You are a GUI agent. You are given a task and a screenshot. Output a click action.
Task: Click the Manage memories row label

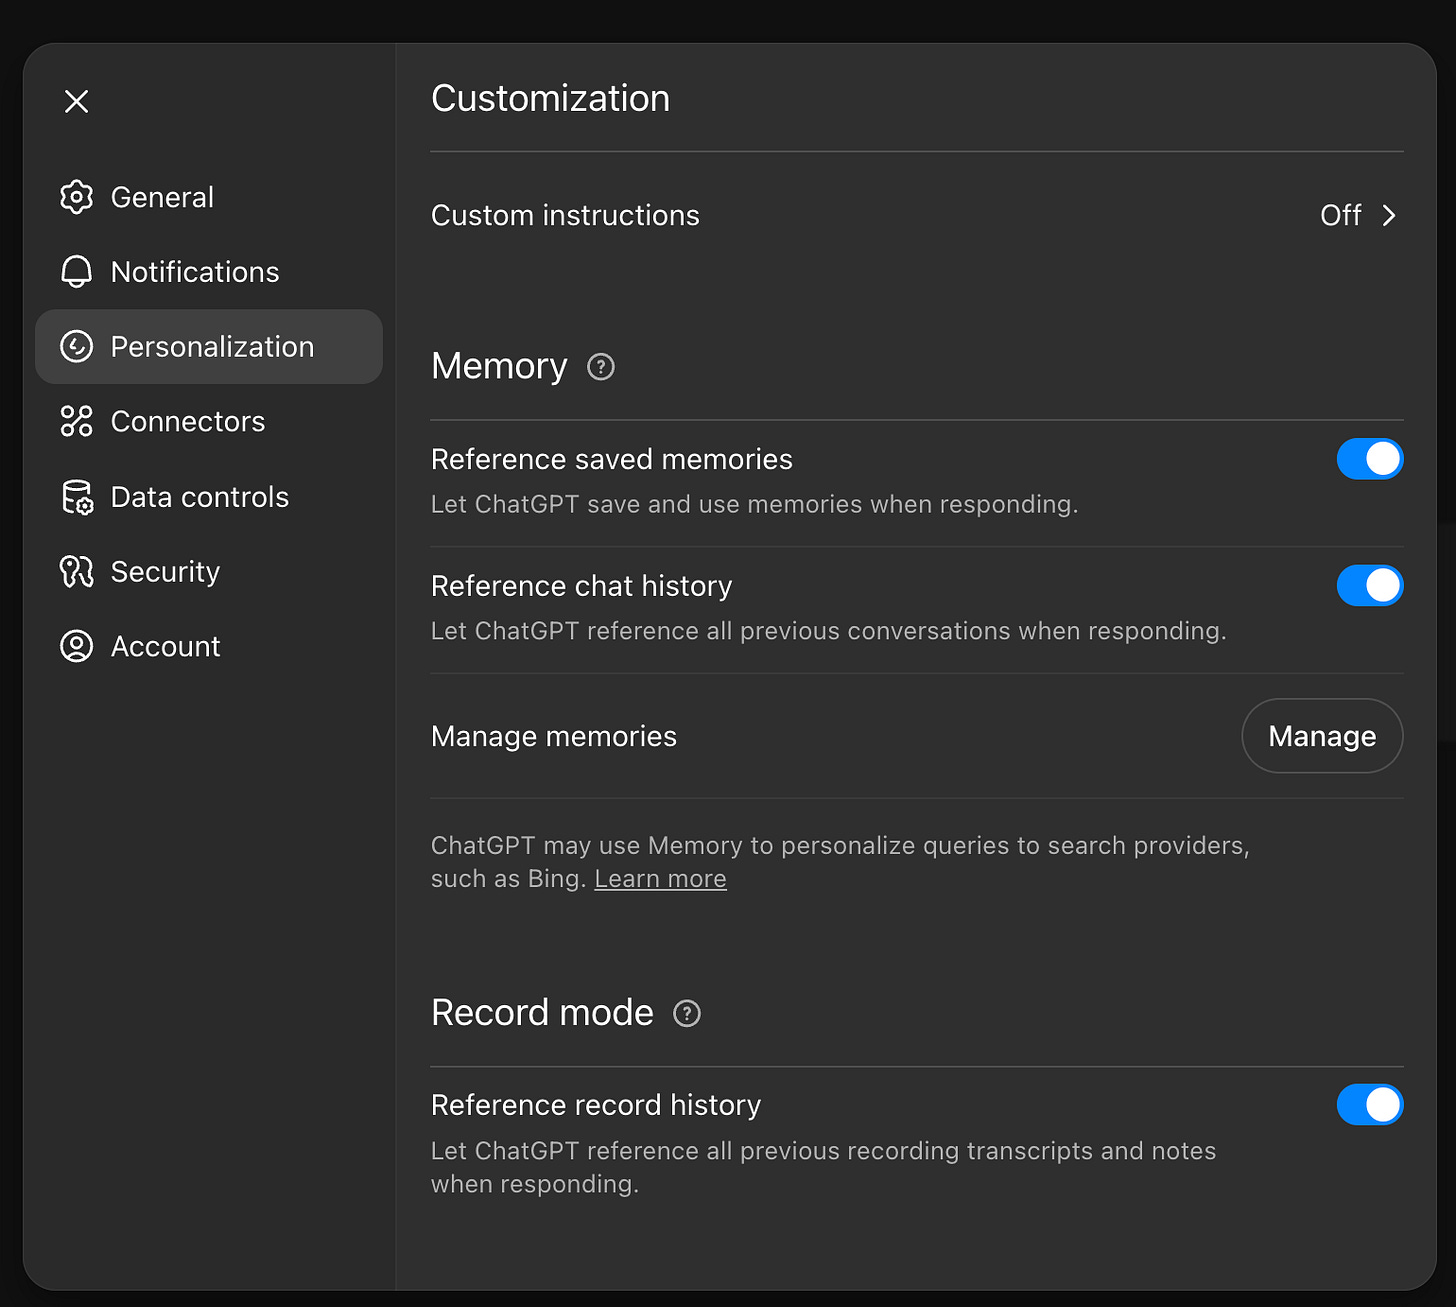coord(554,737)
